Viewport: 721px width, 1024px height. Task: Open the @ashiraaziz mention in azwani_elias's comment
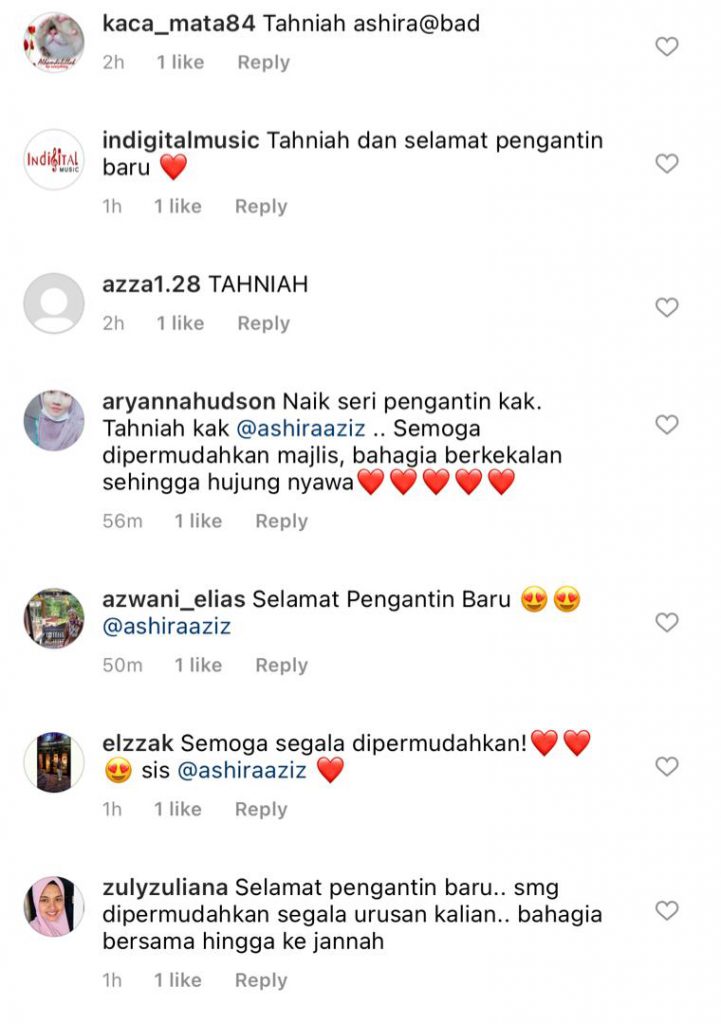167,626
